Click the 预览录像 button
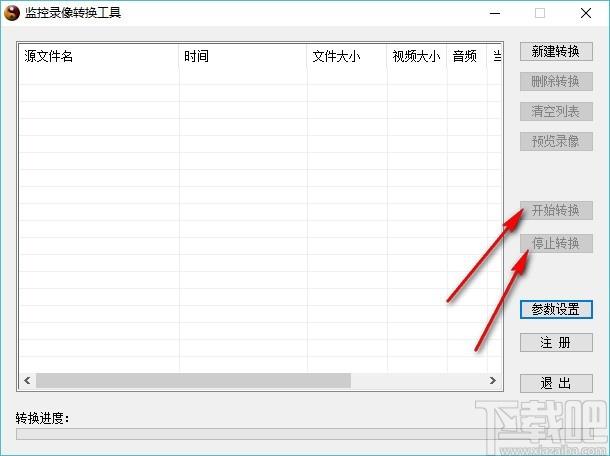The width and height of the screenshot is (610, 456). [x=556, y=141]
